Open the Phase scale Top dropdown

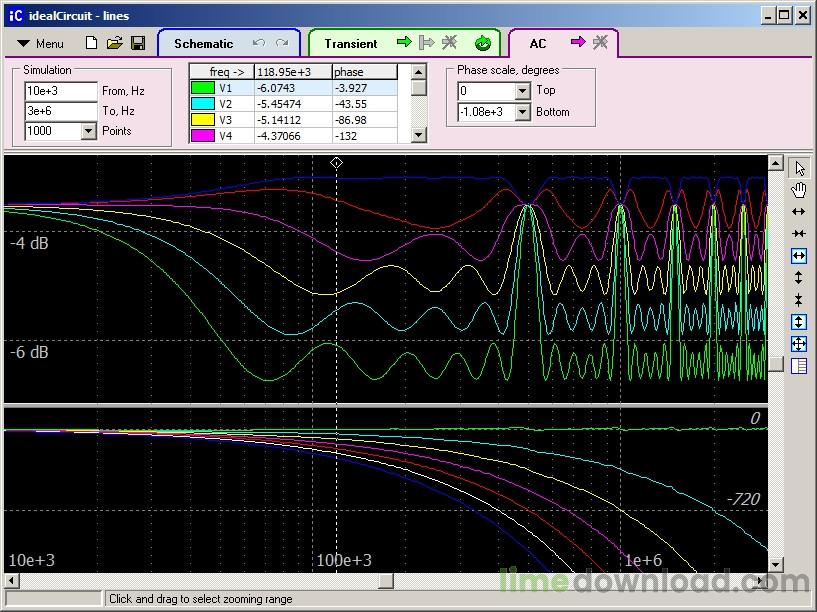(x=523, y=91)
